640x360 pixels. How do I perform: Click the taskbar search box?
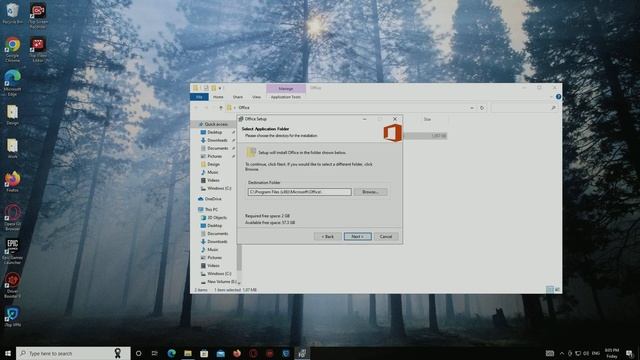click(x=73, y=353)
